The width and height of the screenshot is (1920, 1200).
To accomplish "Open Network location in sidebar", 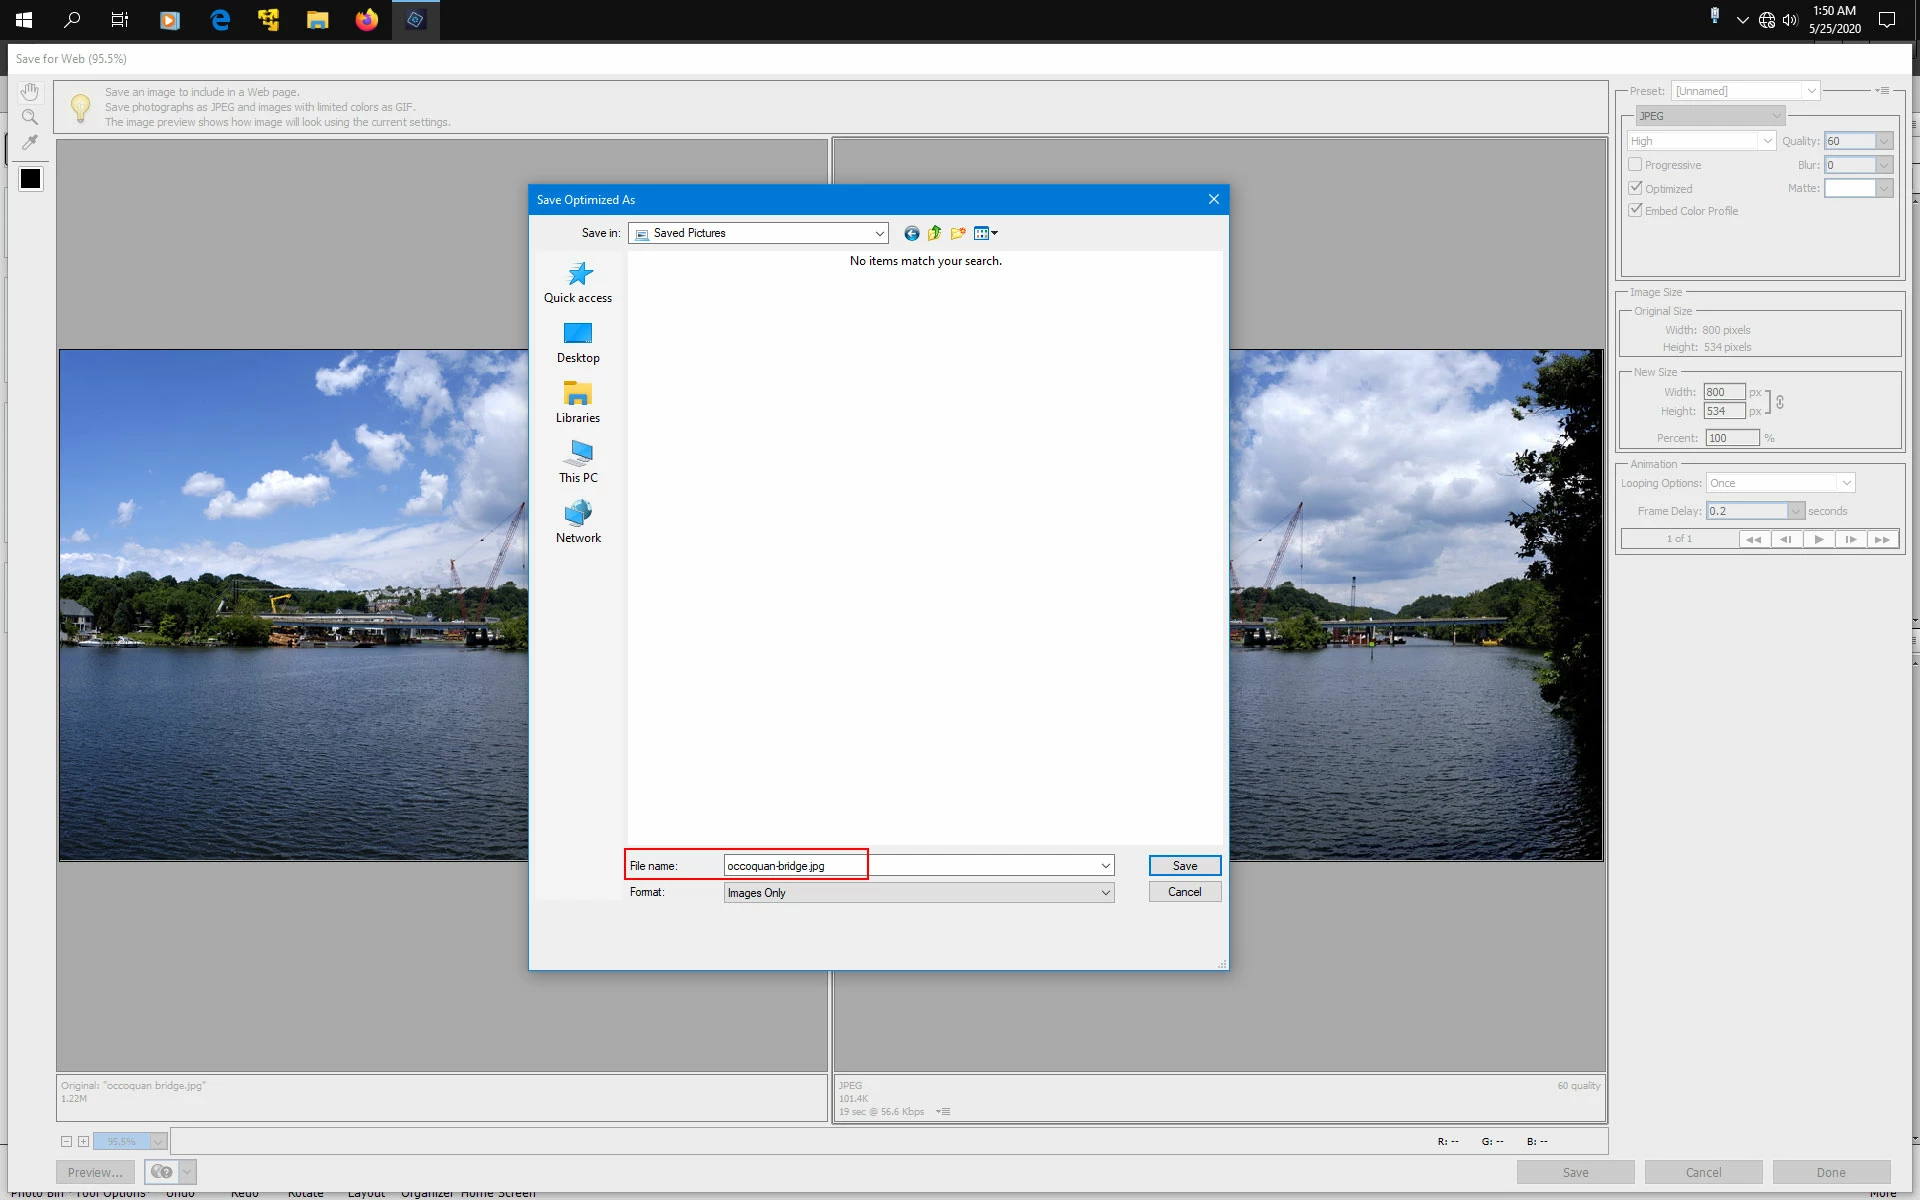I will tap(578, 522).
